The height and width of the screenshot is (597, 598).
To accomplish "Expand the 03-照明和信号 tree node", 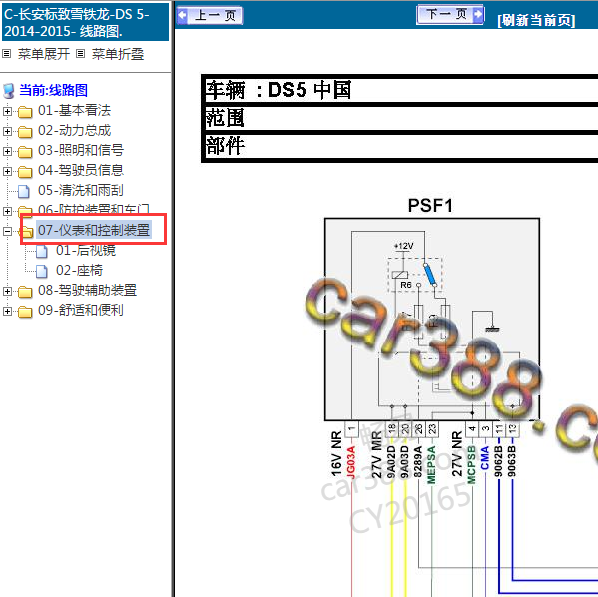I will tap(7, 151).
